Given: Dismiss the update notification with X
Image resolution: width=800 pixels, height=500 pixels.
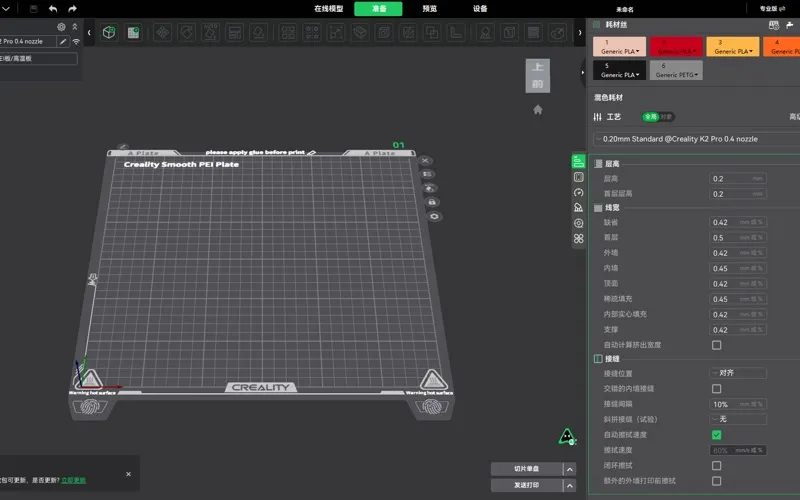Looking at the screenshot, I should tap(129, 474).
